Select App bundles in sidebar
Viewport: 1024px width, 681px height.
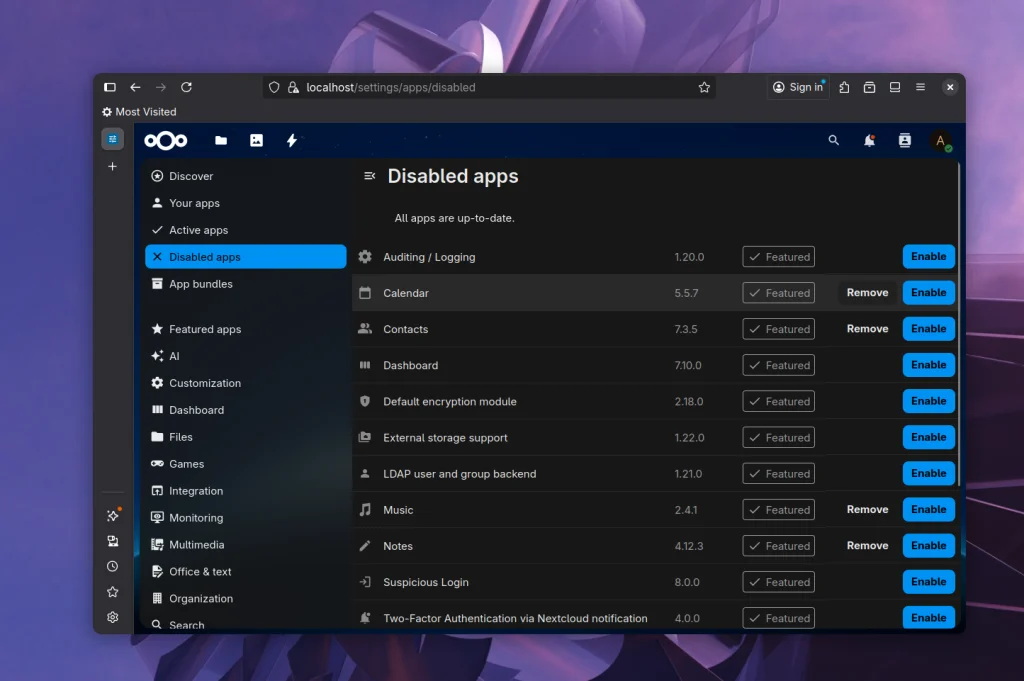tap(200, 284)
